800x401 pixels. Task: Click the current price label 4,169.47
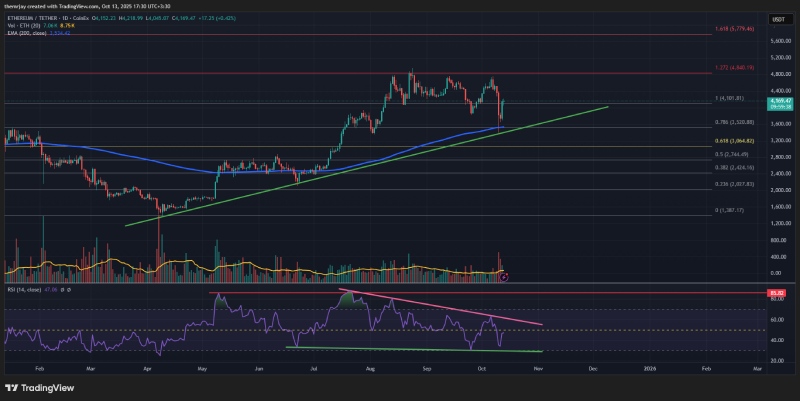(x=775, y=101)
